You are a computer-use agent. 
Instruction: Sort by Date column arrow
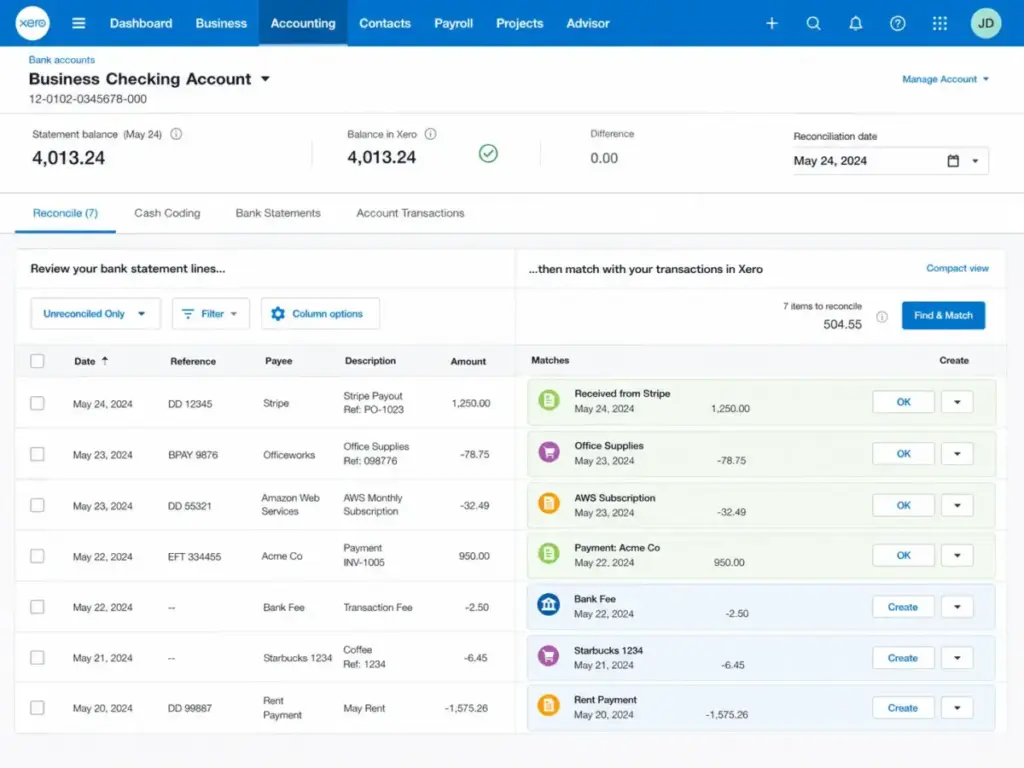(x=104, y=360)
